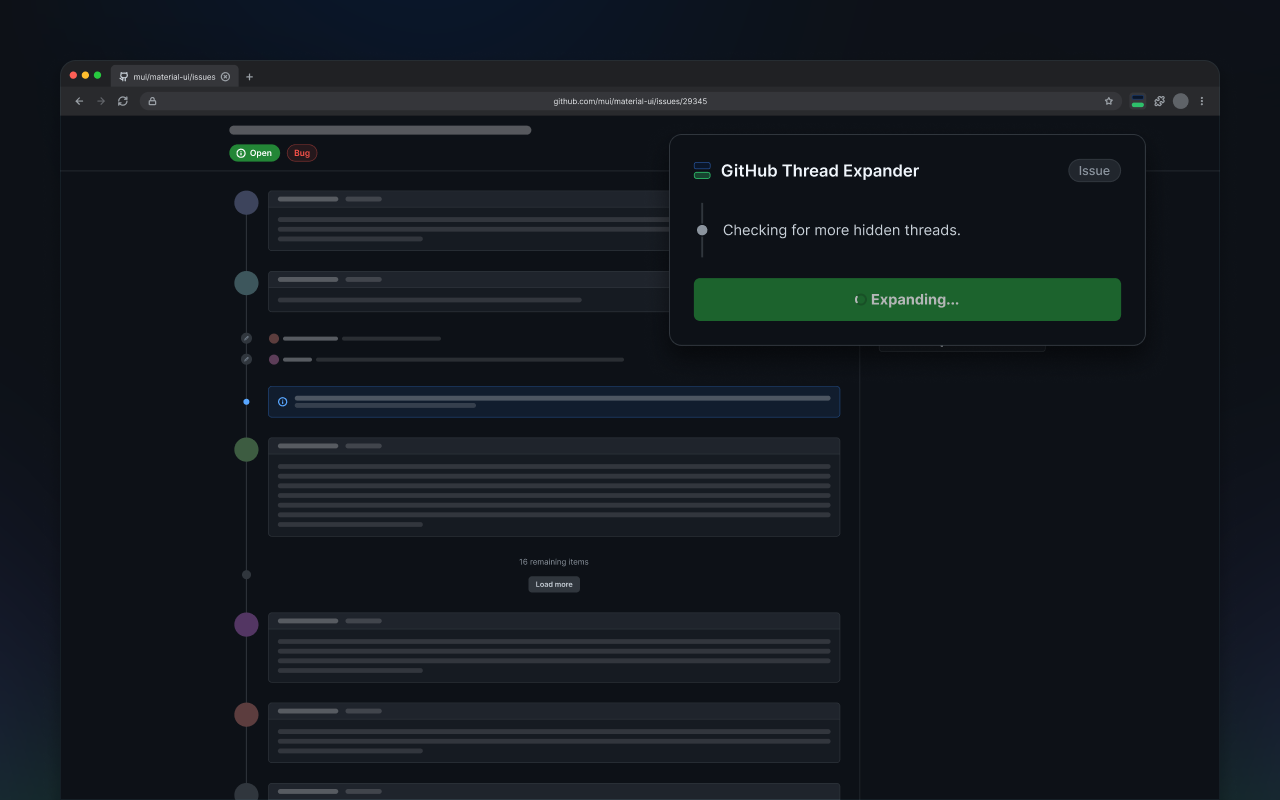Open the extensions puzzle icon

click(x=1160, y=101)
